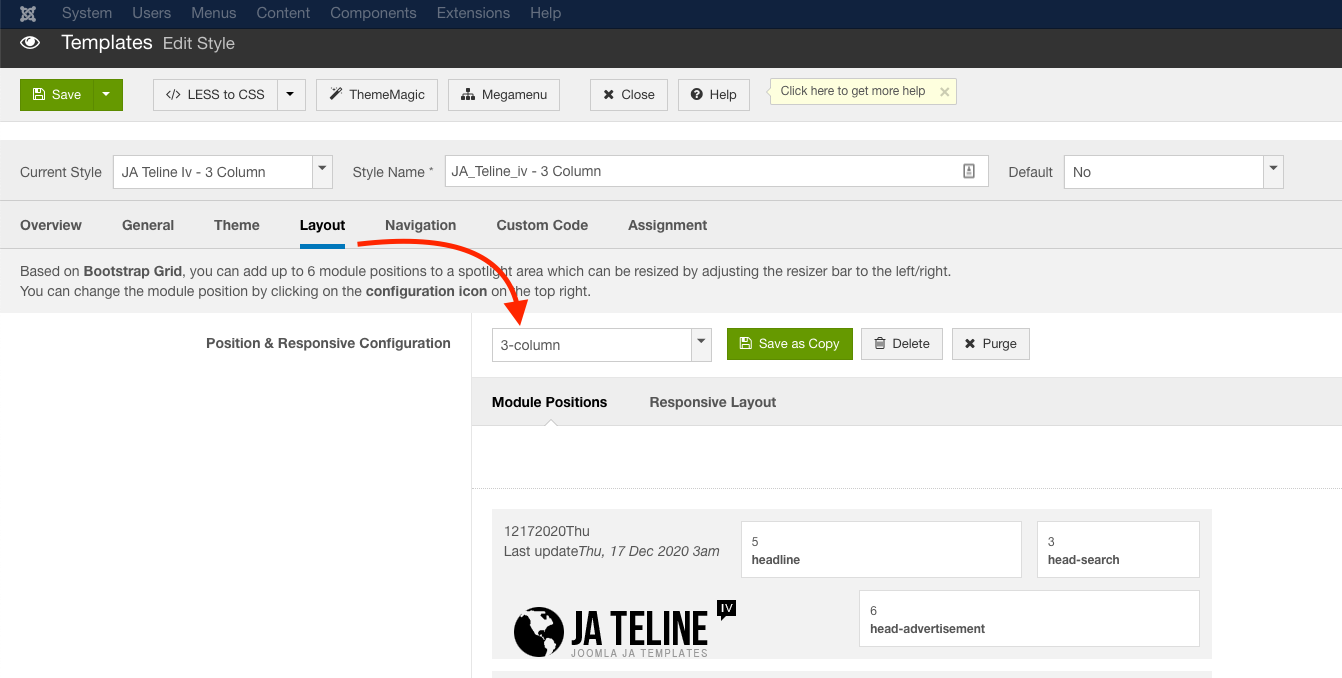Switch to Responsive Layout tab

(x=712, y=402)
